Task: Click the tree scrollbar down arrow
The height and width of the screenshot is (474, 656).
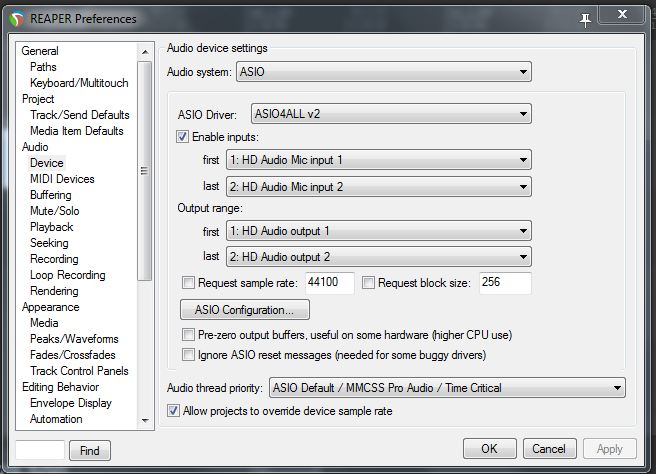Action: [145, 420]
